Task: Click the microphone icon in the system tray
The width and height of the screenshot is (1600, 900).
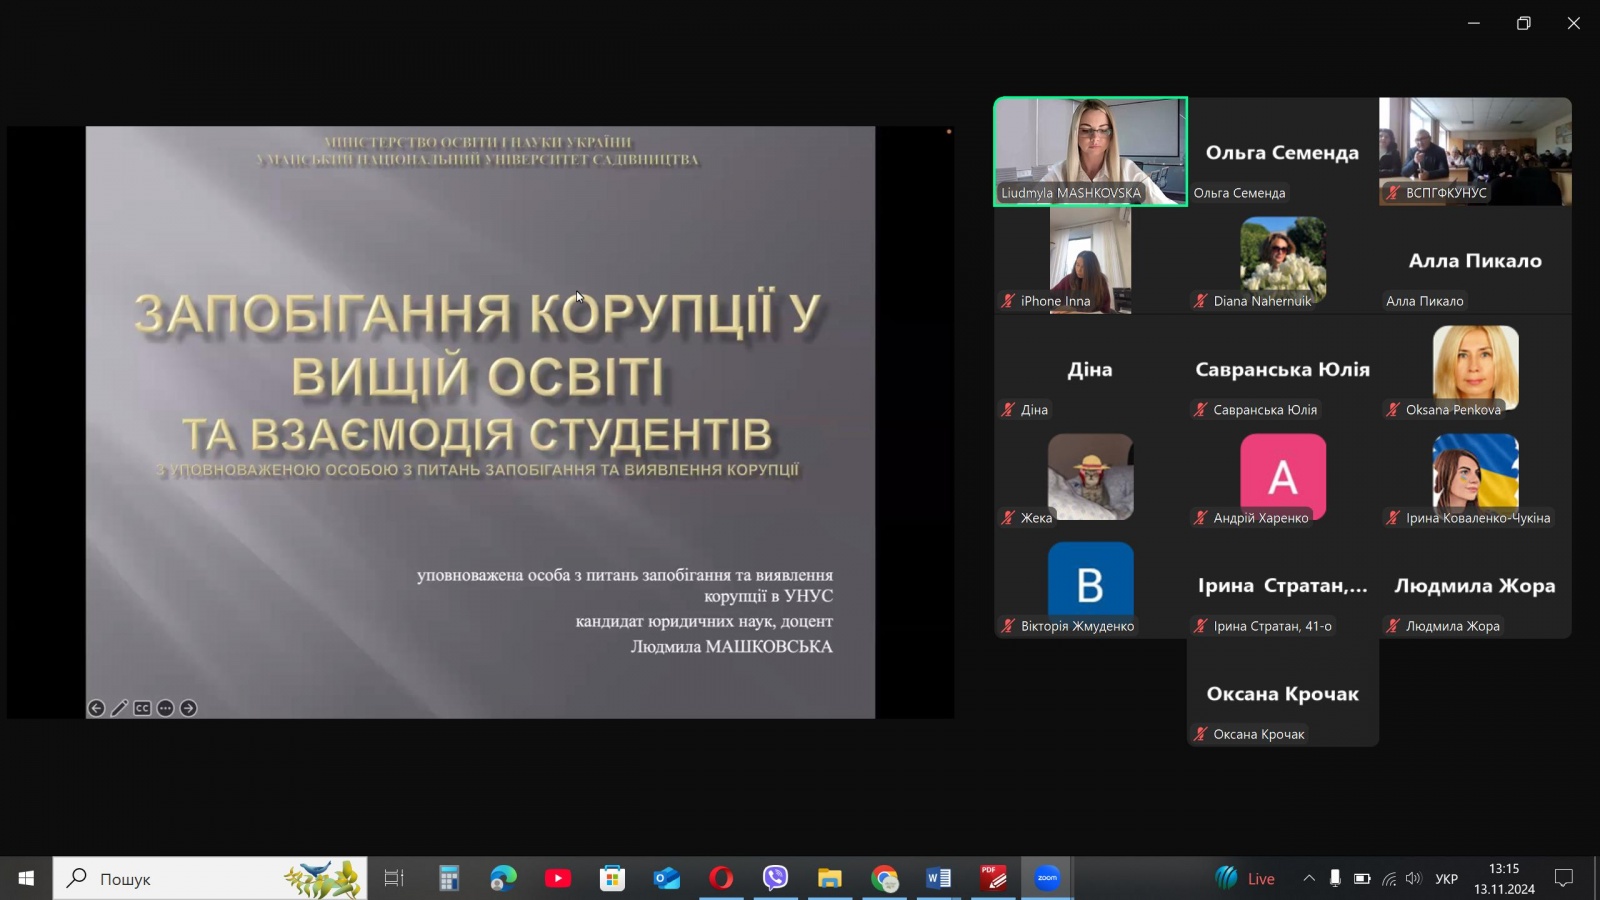Action: [1335, 878]
